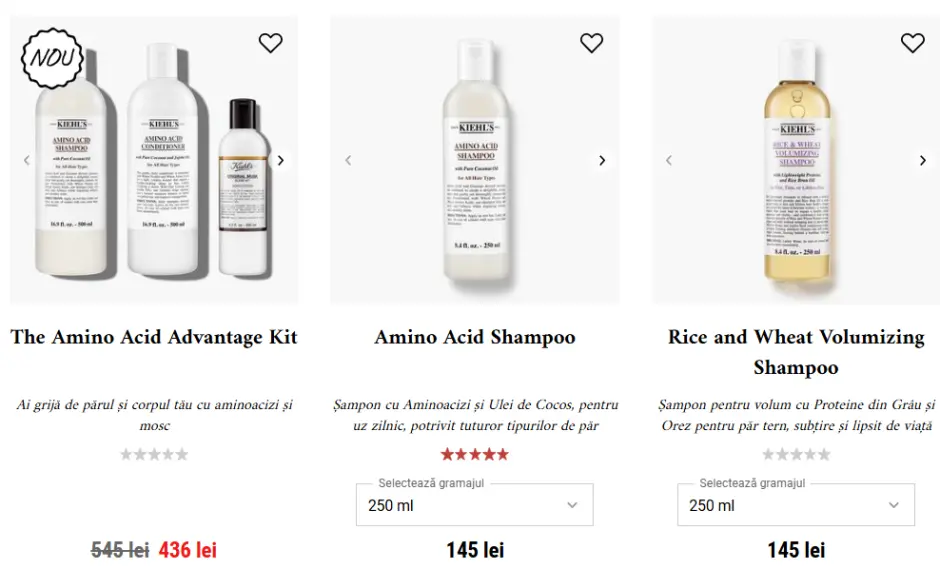Show next image of Amino Acid Advantage Kit
Image resolution: width=940 pixels, height=569 pixels.
[x=281, y=160]
